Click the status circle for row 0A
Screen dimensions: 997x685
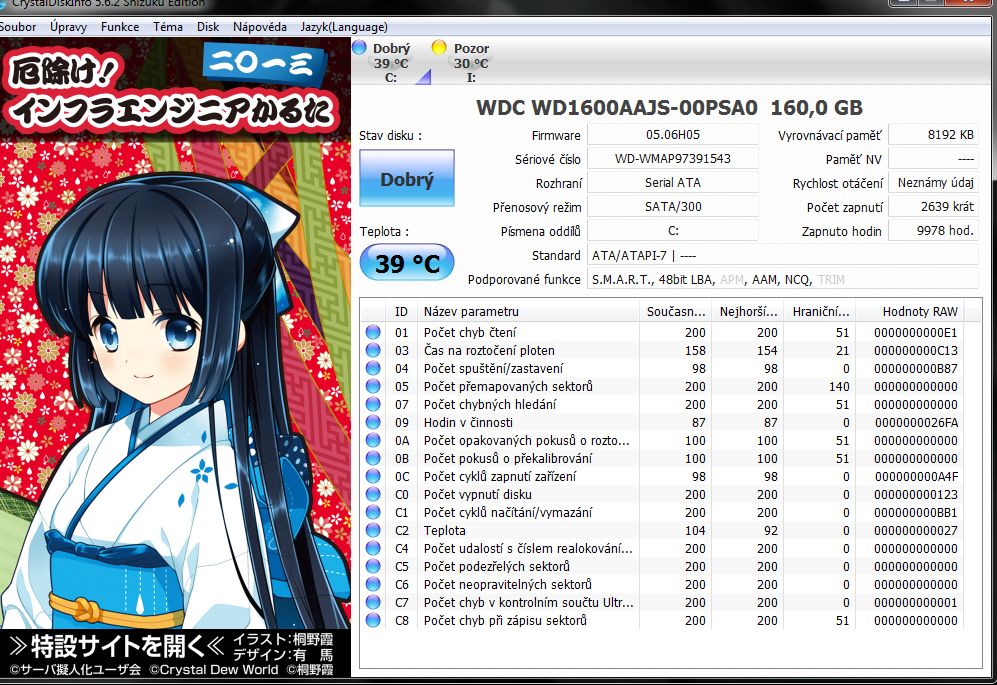coord(373,440)
